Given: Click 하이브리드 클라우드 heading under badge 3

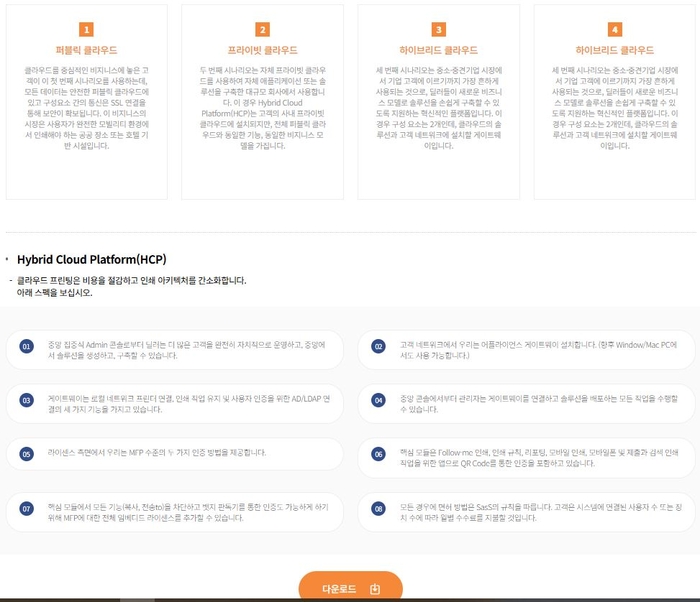Looking at the screenshot, I should pyautogui.click(x=438, y=50).
